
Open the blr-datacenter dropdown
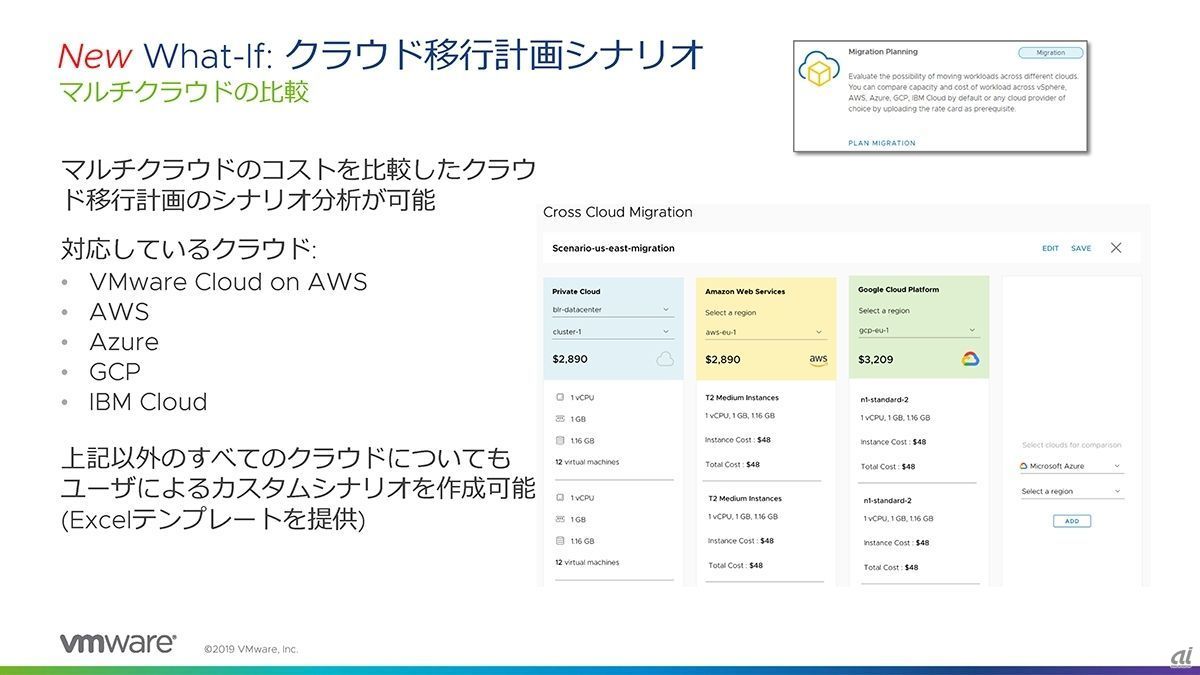point(612,310)
